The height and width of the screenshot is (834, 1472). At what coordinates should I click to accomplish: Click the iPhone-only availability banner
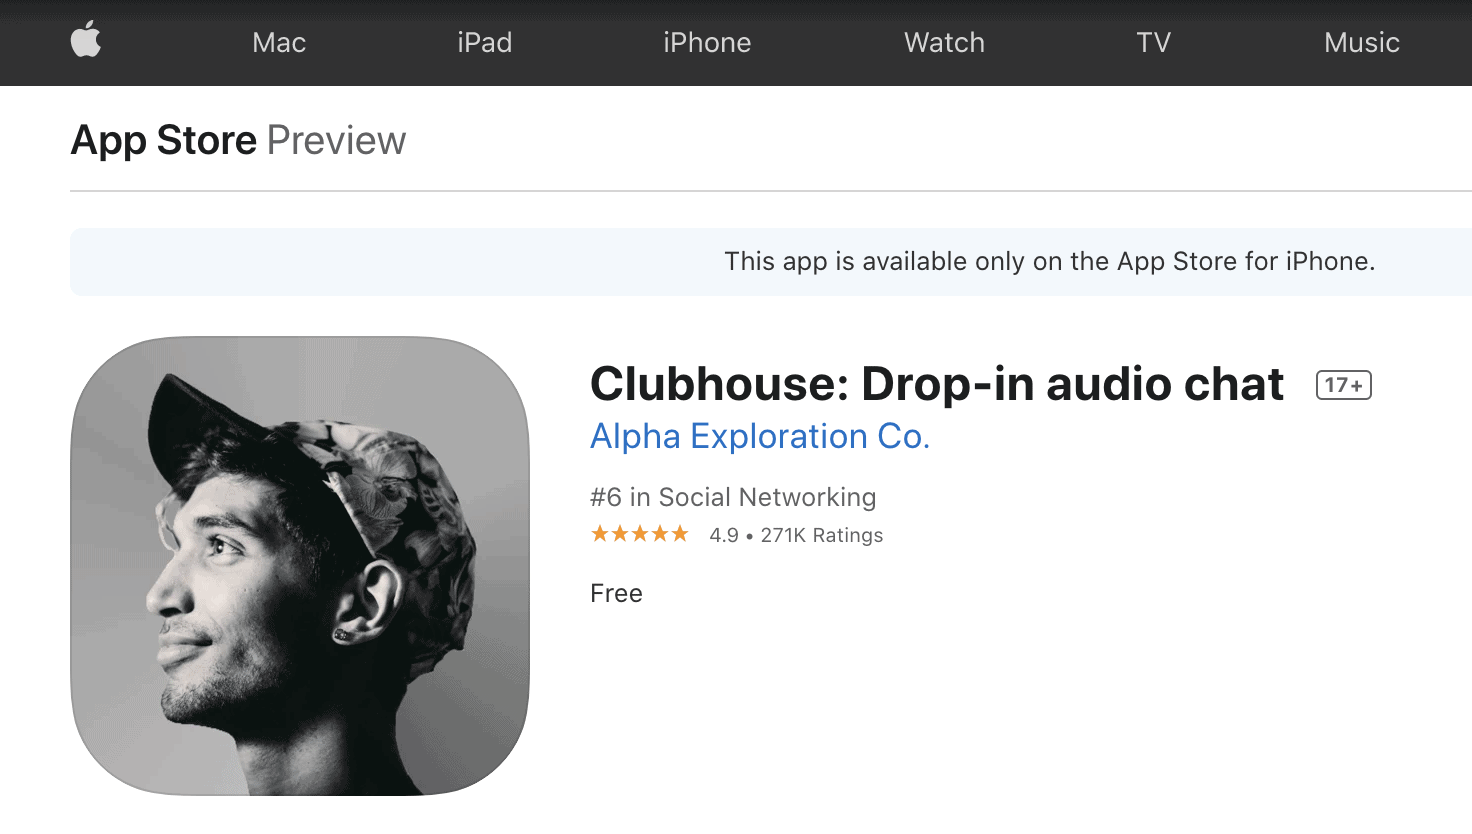click(771, 262)
